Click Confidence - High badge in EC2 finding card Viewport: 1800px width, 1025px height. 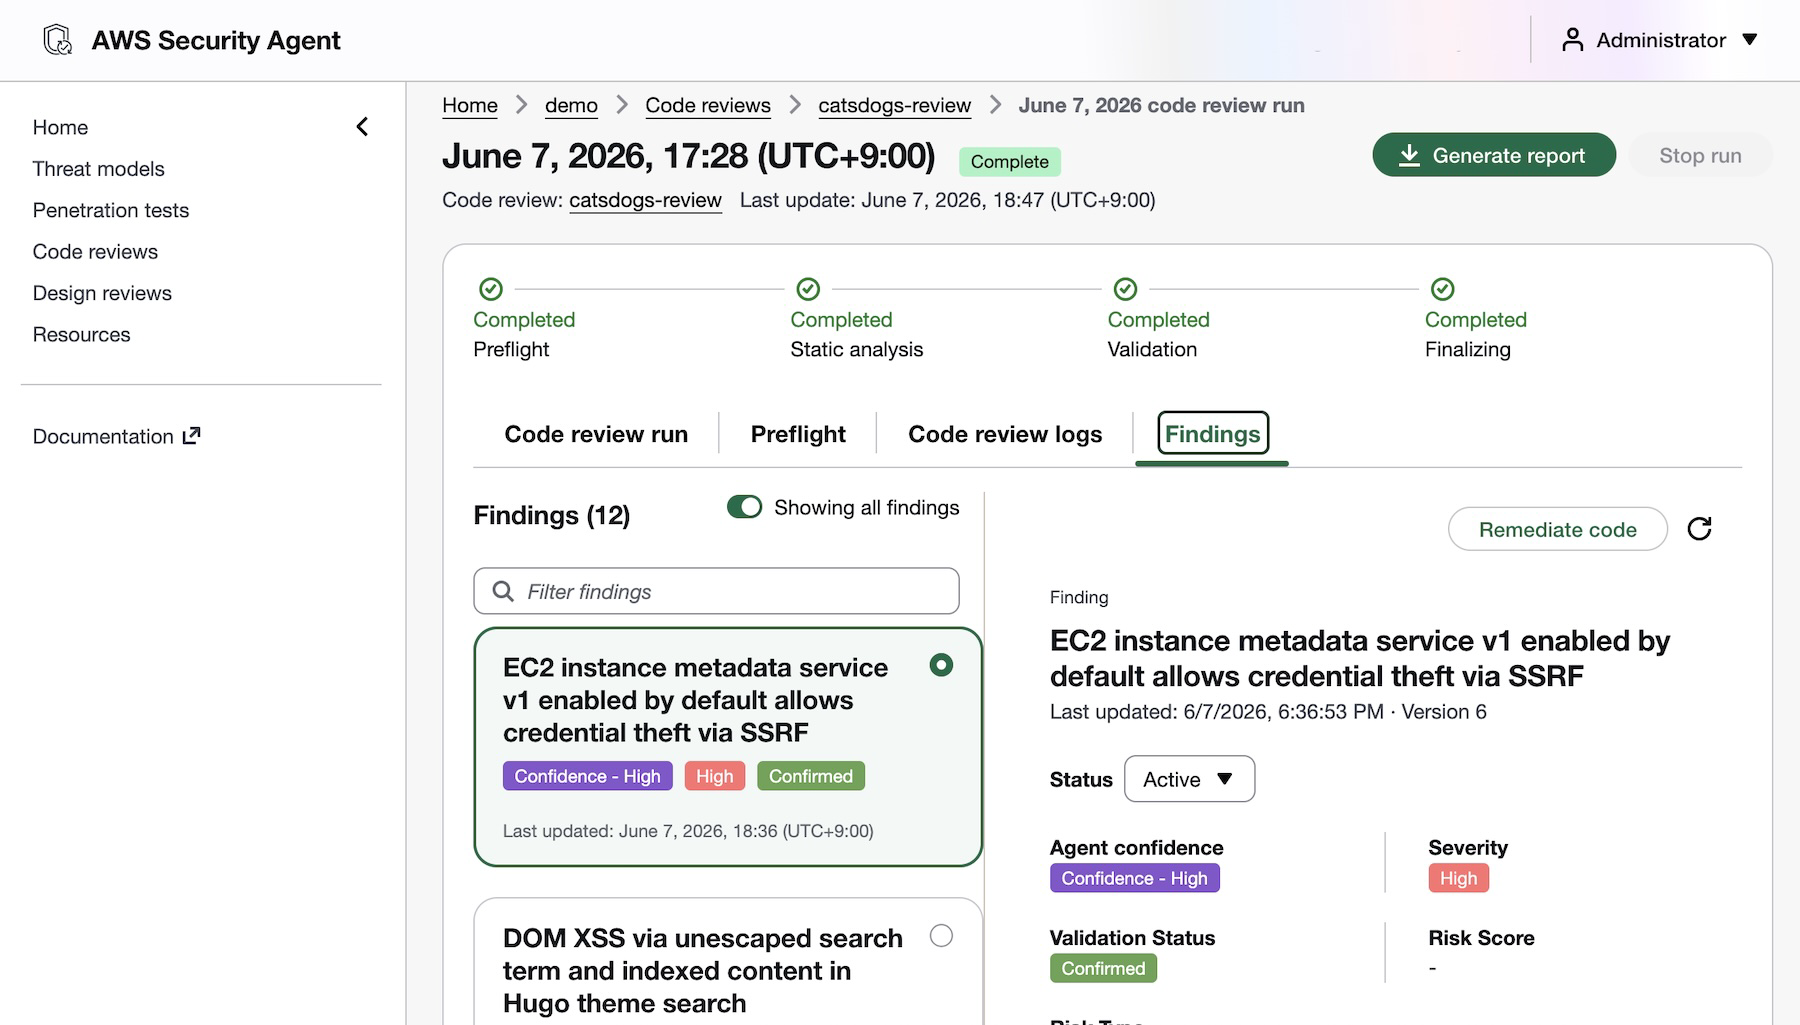587,776
